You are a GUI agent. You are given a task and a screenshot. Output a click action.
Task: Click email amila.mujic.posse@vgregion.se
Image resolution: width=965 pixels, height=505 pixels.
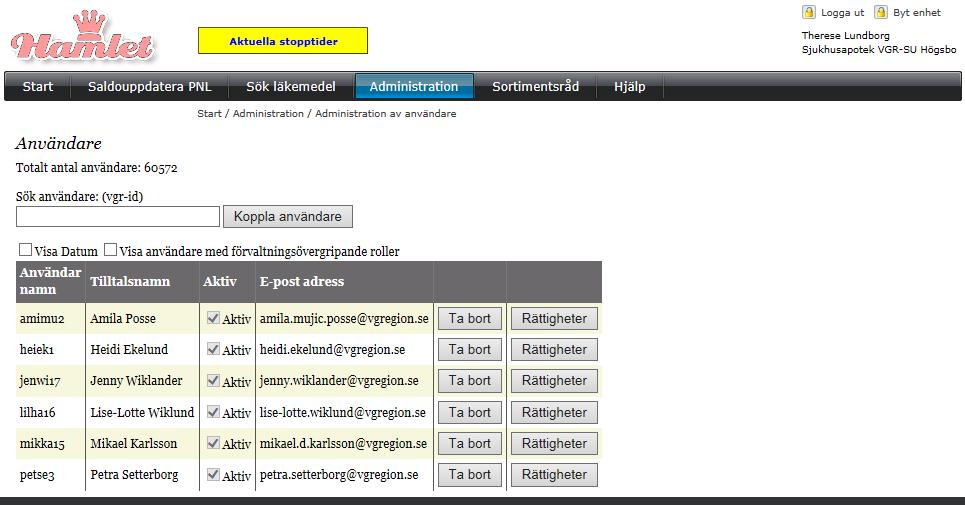[x=344, y=319]
